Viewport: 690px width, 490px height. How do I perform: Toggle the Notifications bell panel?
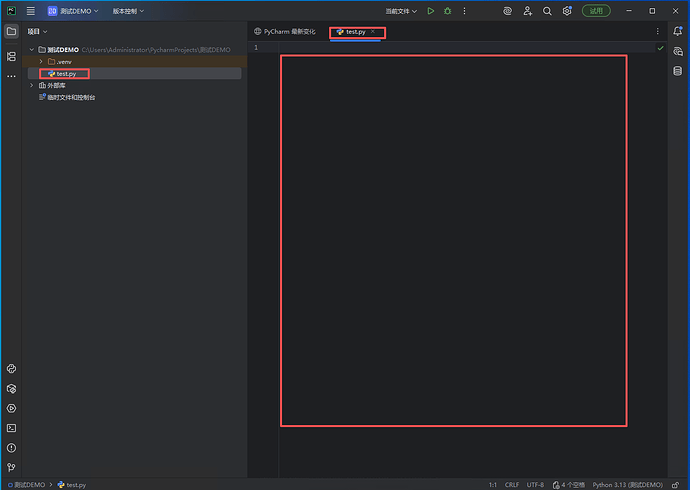(x=677, y=31)
